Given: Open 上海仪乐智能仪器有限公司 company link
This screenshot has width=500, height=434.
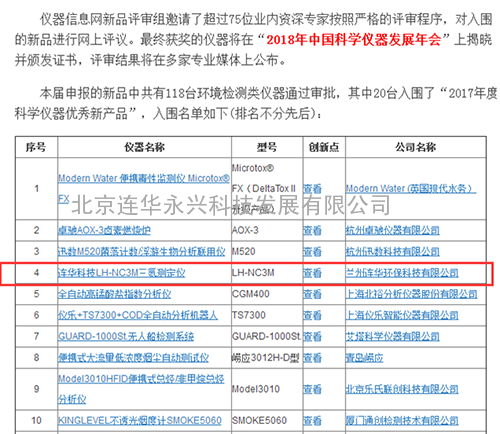Looking at the screenshot, I should pos(402,315).
